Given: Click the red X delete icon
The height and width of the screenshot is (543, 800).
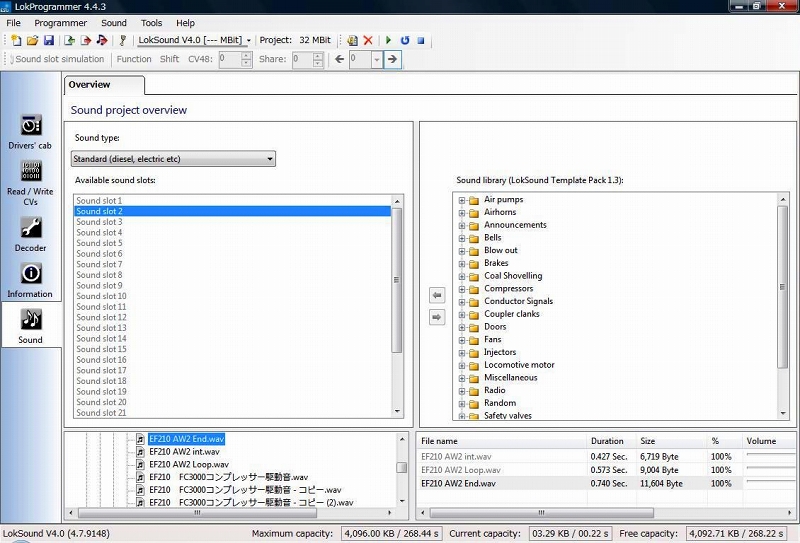Looking at the screenshot, I should (x=368, y=40).
